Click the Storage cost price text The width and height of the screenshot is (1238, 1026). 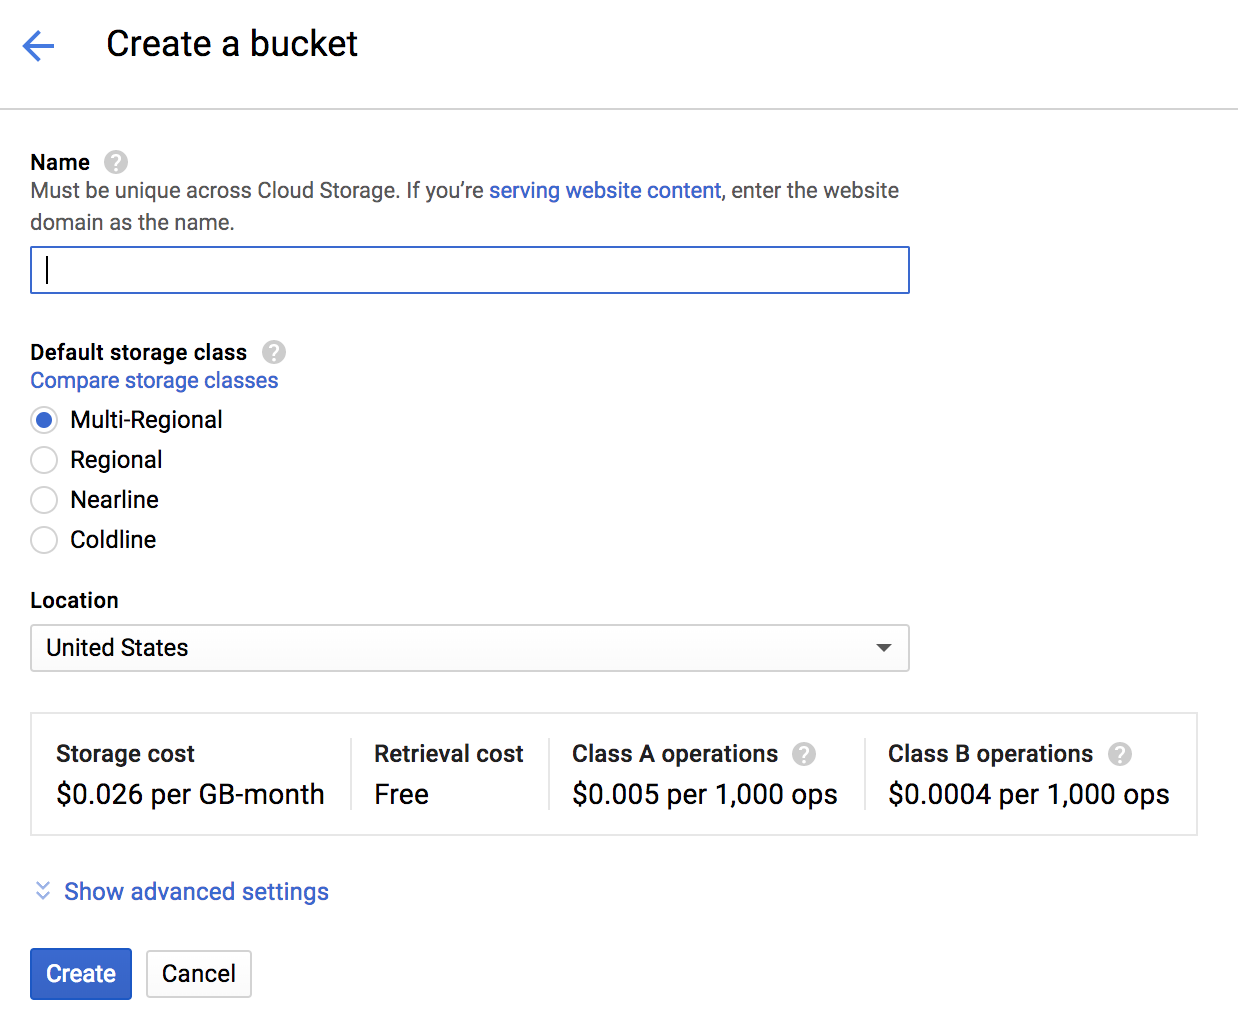(x=190, y=794)
